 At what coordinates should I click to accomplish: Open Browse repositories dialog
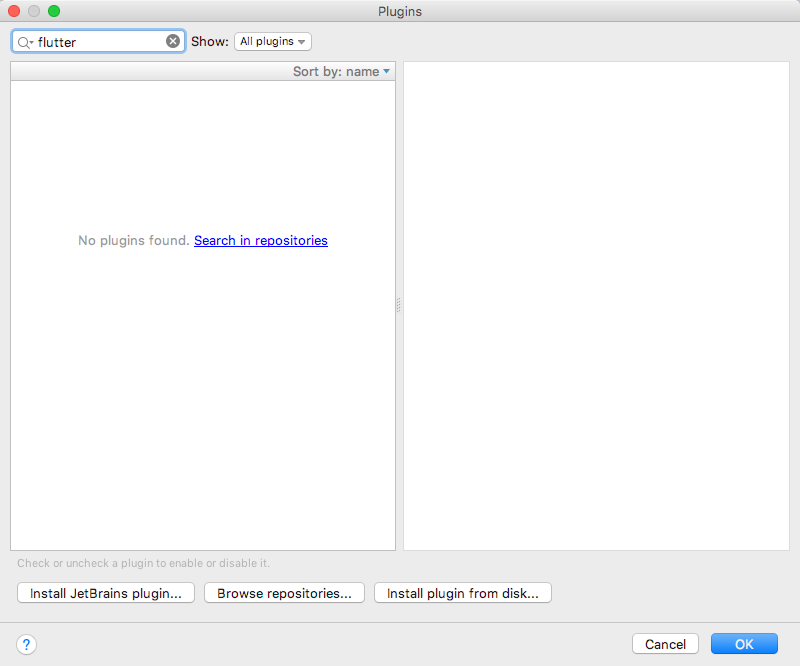tap(284, 593)
